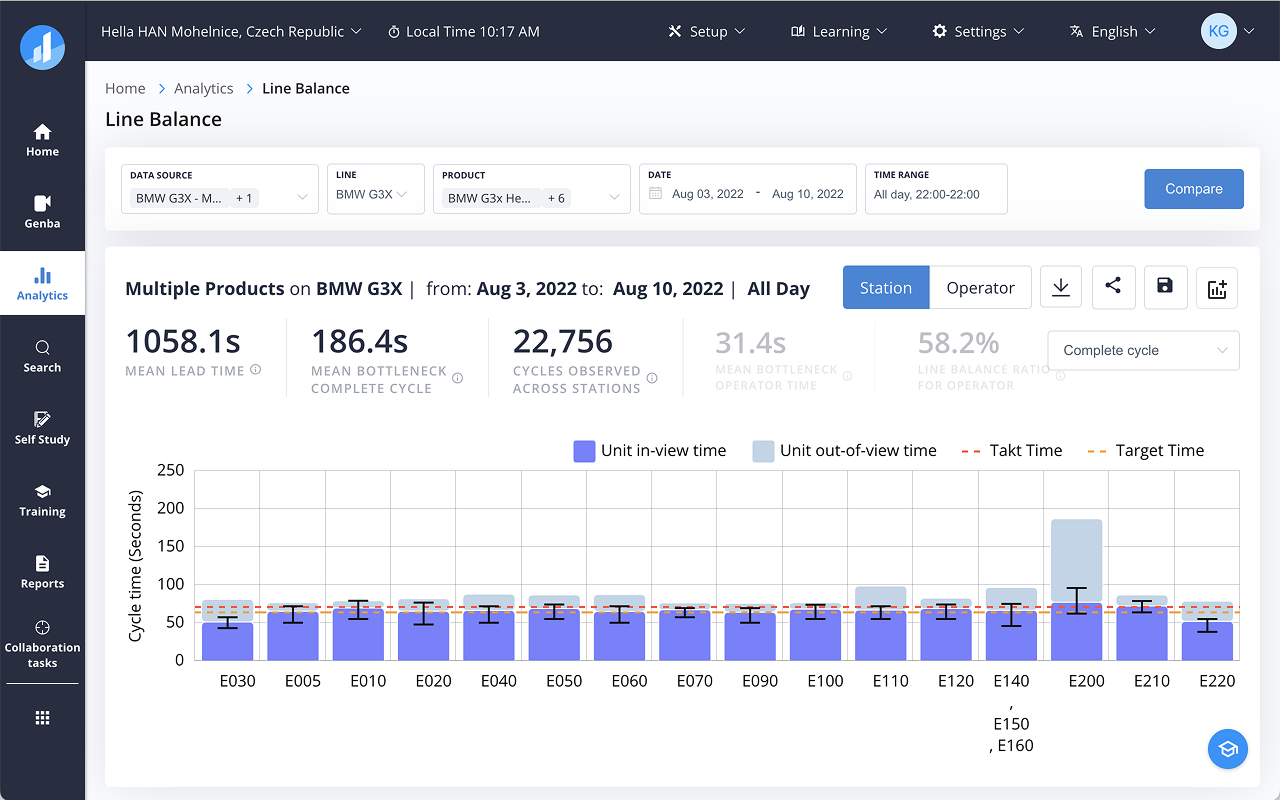Open Training in the left sidebar
This screenshot has width=1280, height=800.
coord(42,500)
